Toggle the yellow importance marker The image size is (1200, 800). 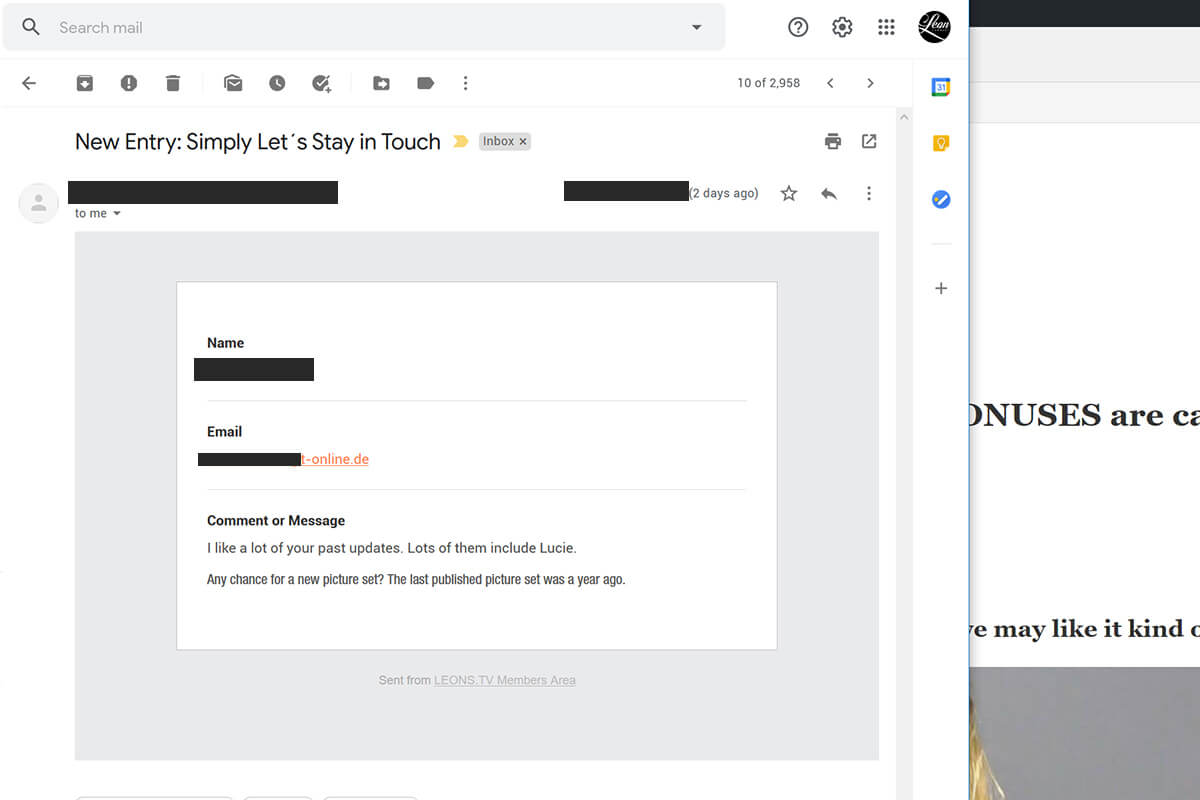point(460,142)
